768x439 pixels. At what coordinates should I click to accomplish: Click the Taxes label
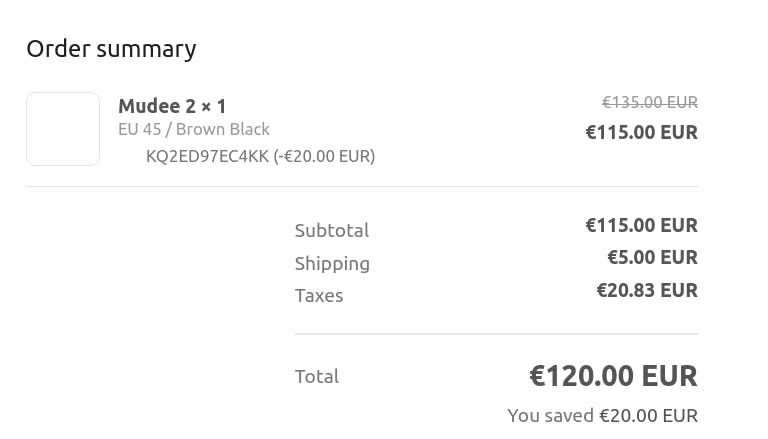[319, 295]
